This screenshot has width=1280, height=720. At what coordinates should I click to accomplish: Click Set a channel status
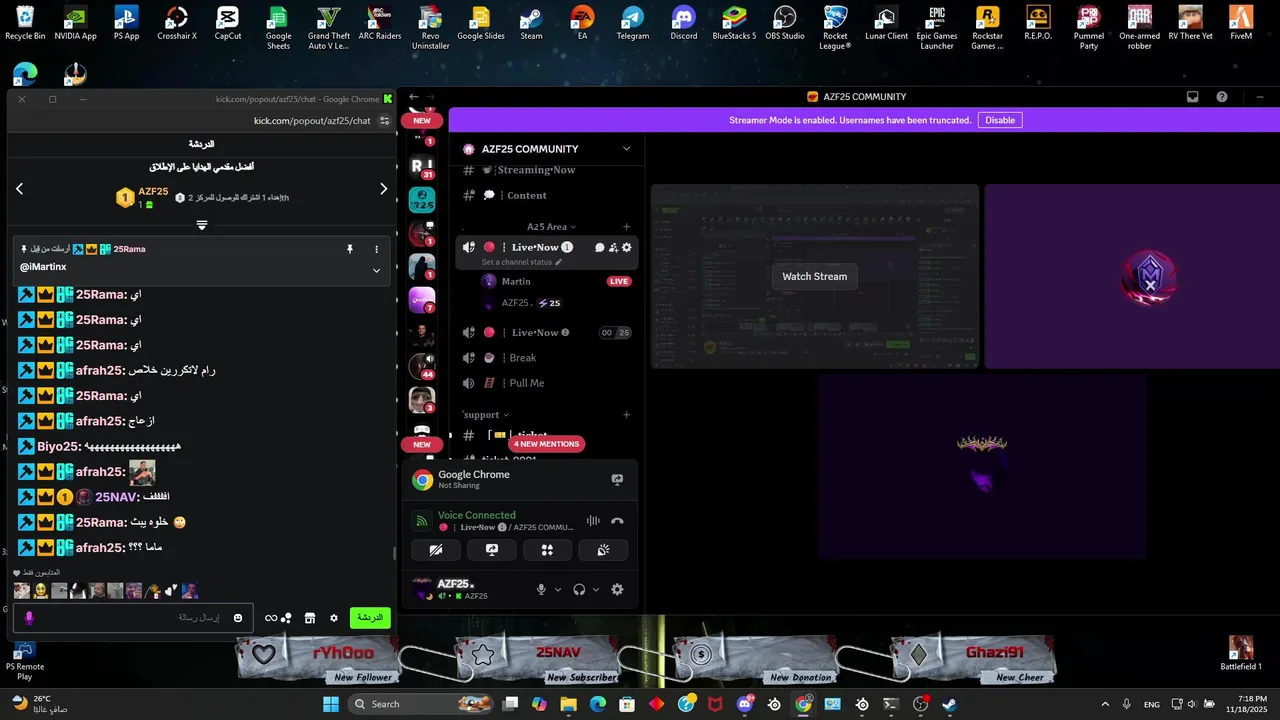(x=522, y=262)
